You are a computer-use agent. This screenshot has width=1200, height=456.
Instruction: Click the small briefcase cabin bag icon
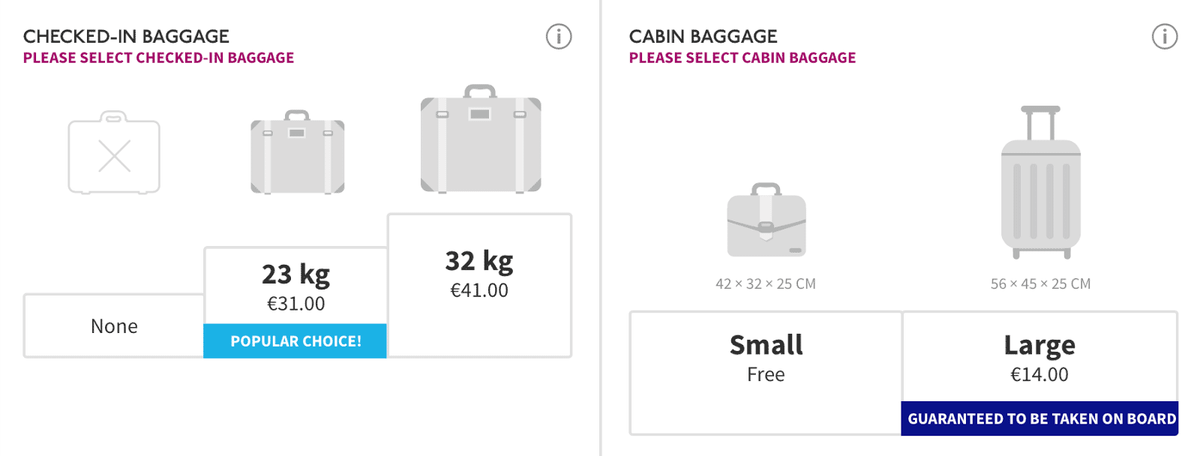coord(766,221)
